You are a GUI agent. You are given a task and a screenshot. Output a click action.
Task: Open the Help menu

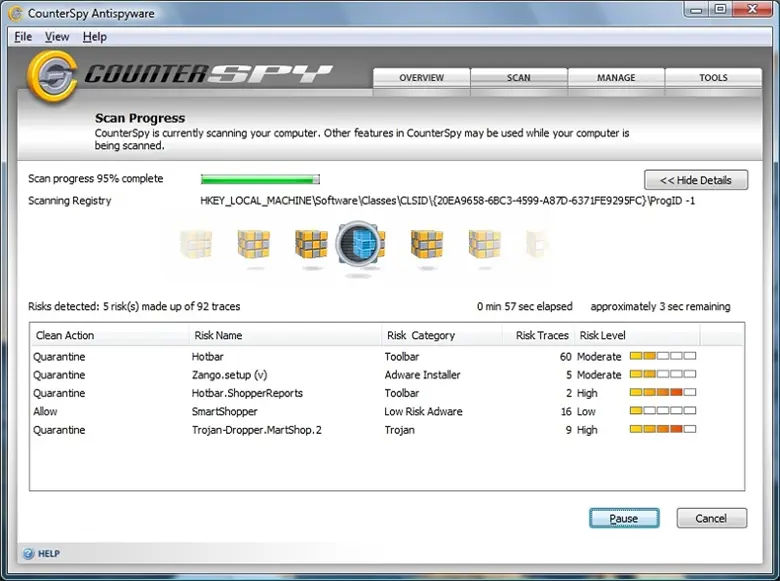point(95,37)
